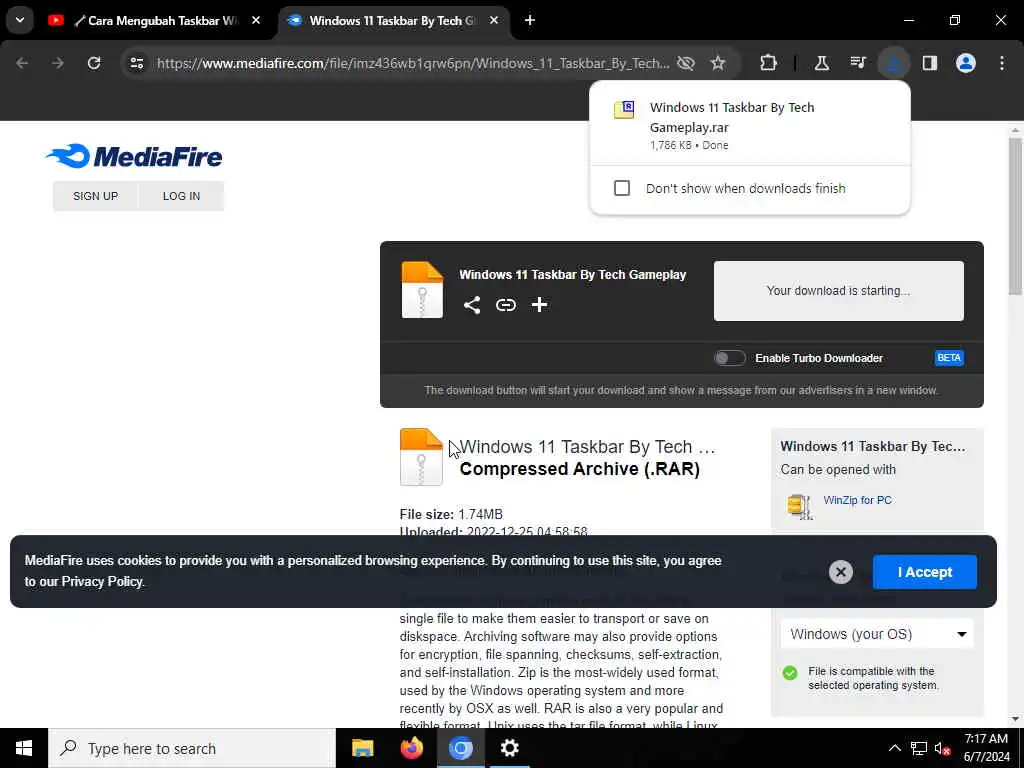The height and width of the screenshot is (768, 1024).
Task: Open Windows Start menu
Action: [x=24, y=748]
